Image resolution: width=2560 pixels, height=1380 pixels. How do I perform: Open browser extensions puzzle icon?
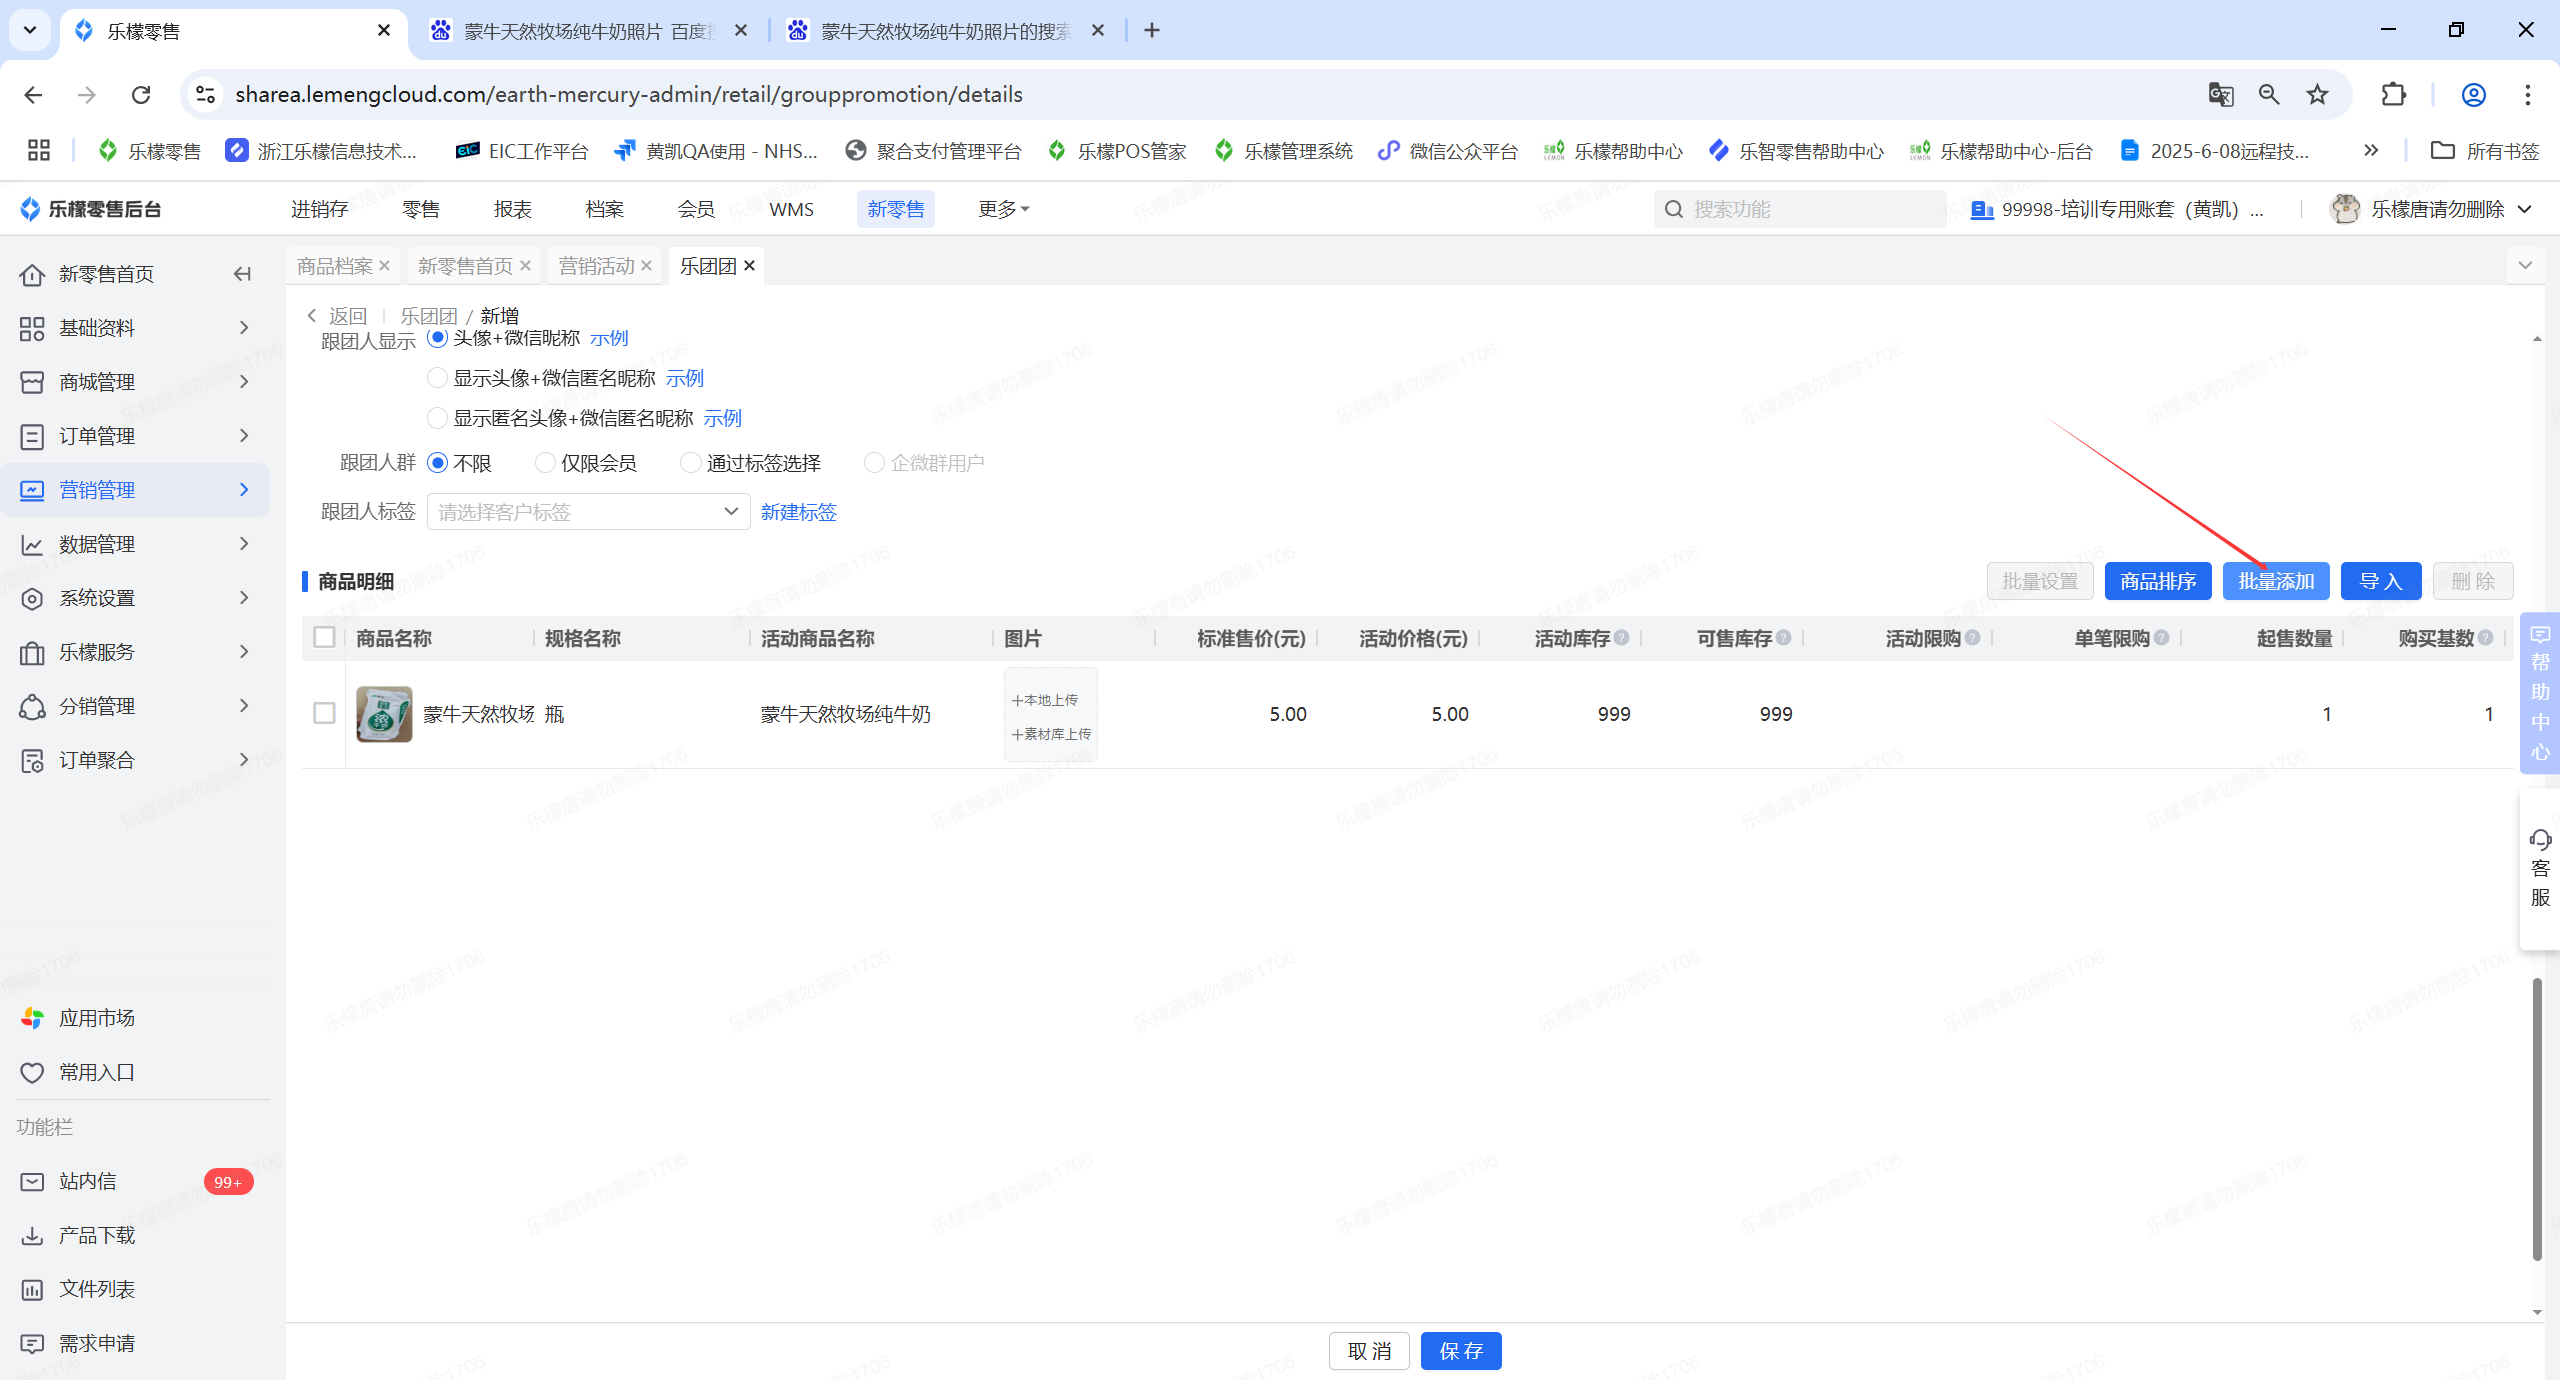[x=2393, y=94]
